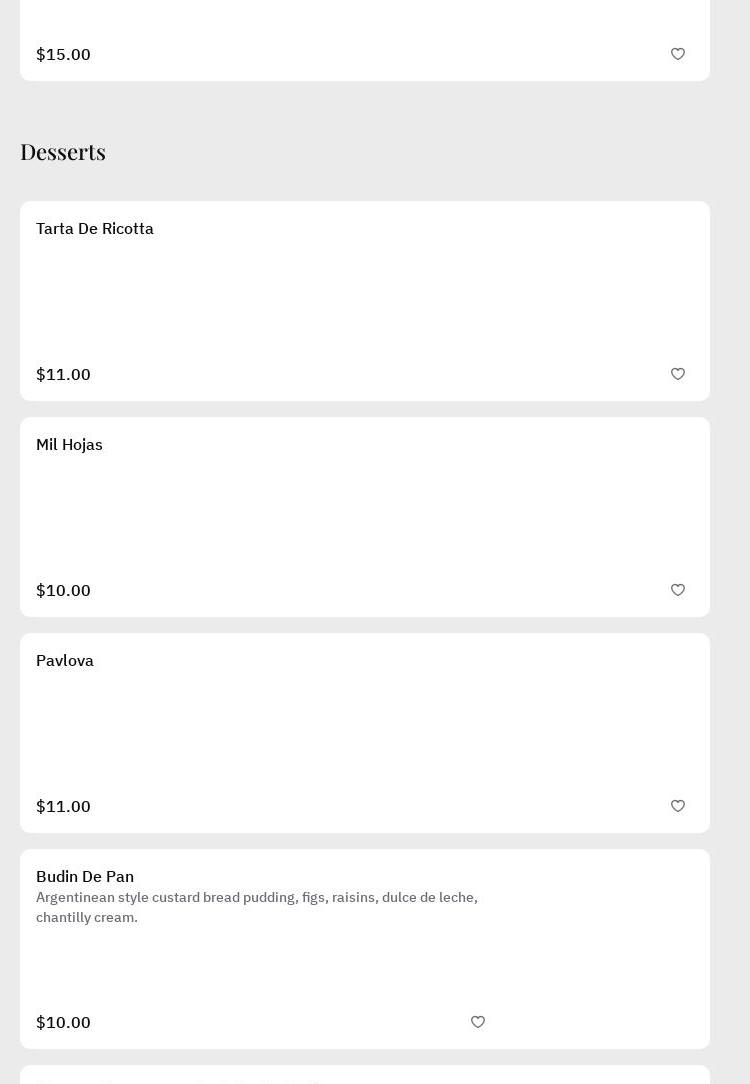Click the $15.00 price at top

tap(63, 55)
